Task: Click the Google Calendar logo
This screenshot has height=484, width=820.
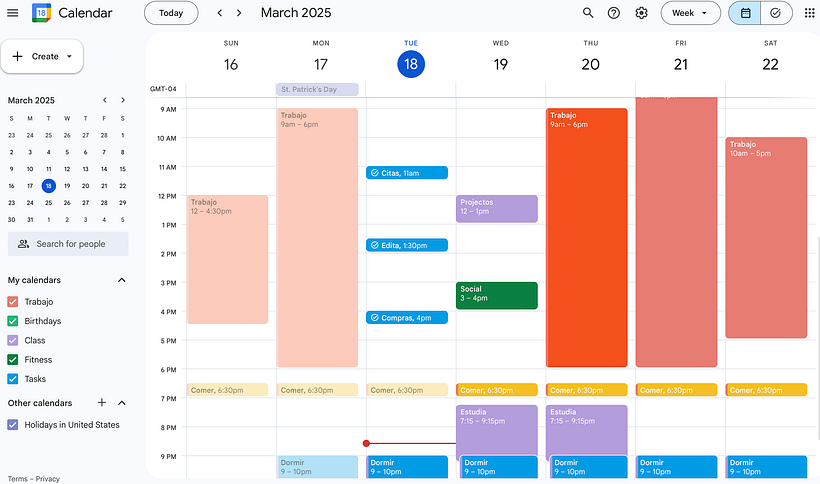Action: coord(41,13)
